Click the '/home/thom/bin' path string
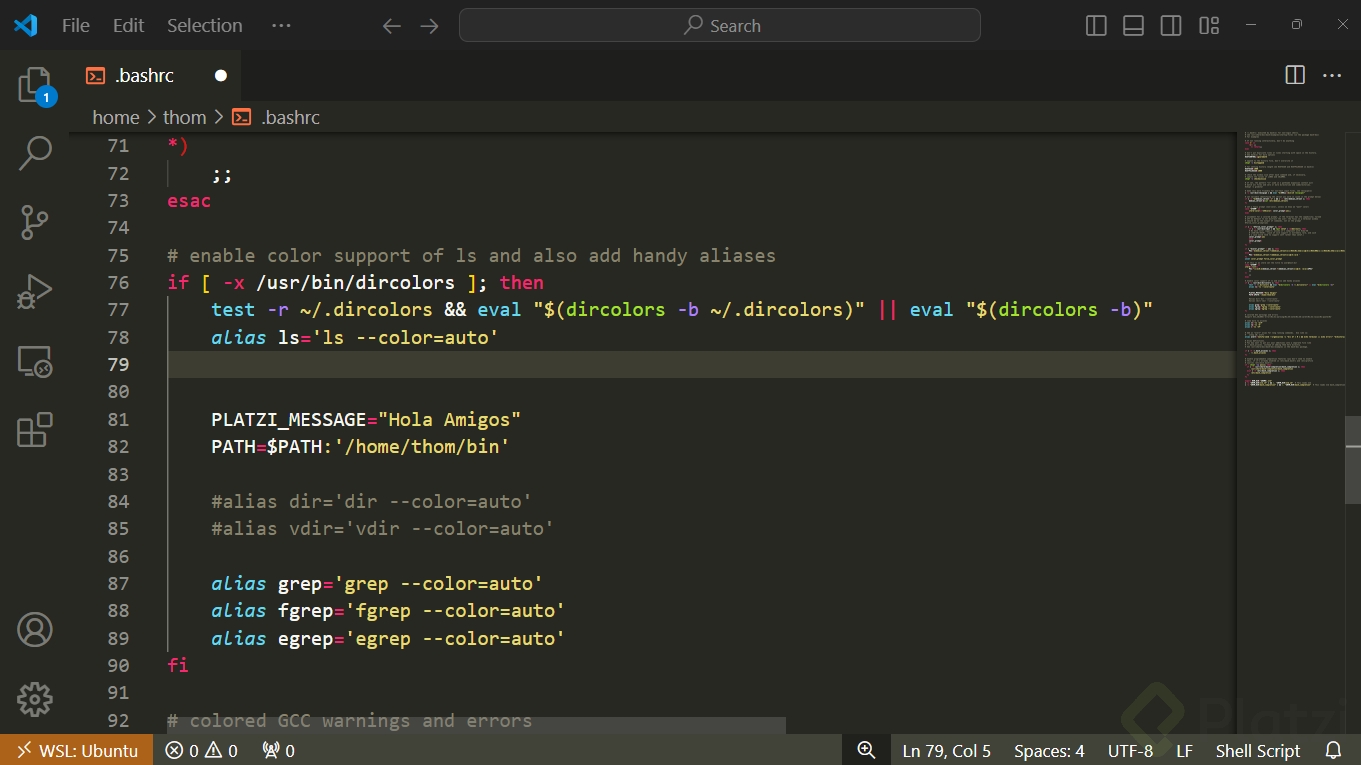 pyautogui.click(x=422, y=446)
